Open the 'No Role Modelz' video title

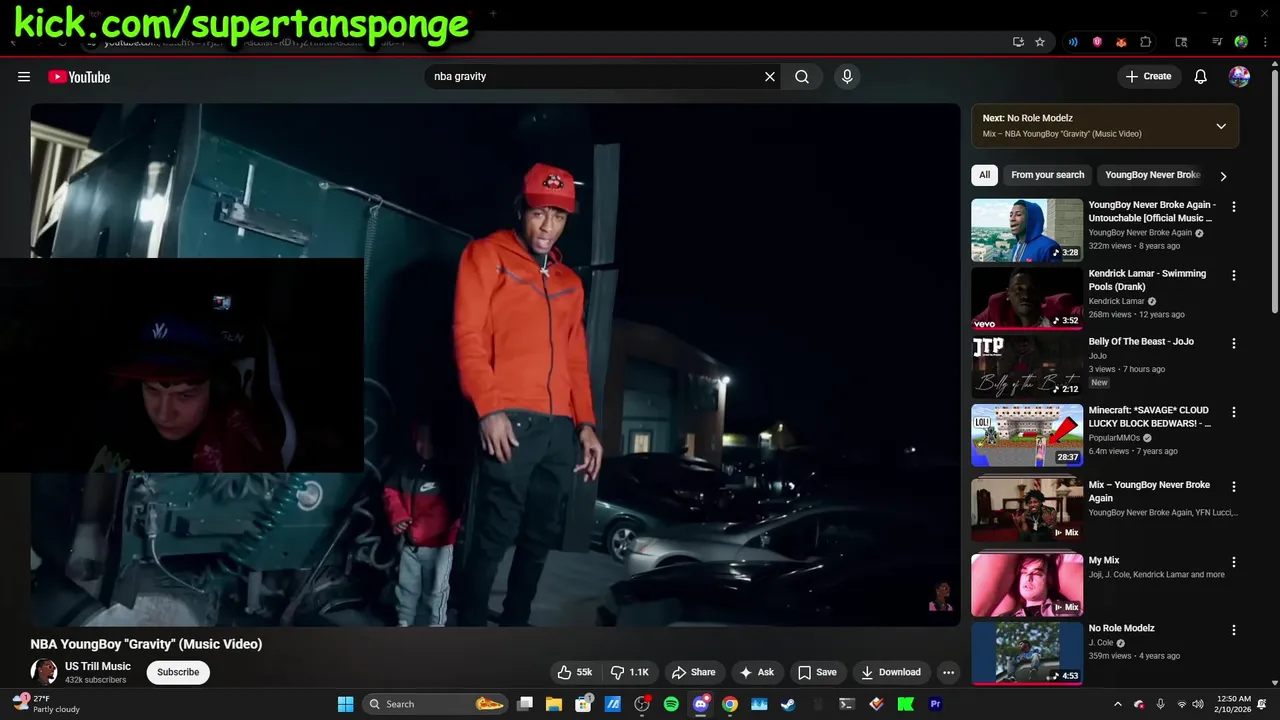click(1122, 628)
